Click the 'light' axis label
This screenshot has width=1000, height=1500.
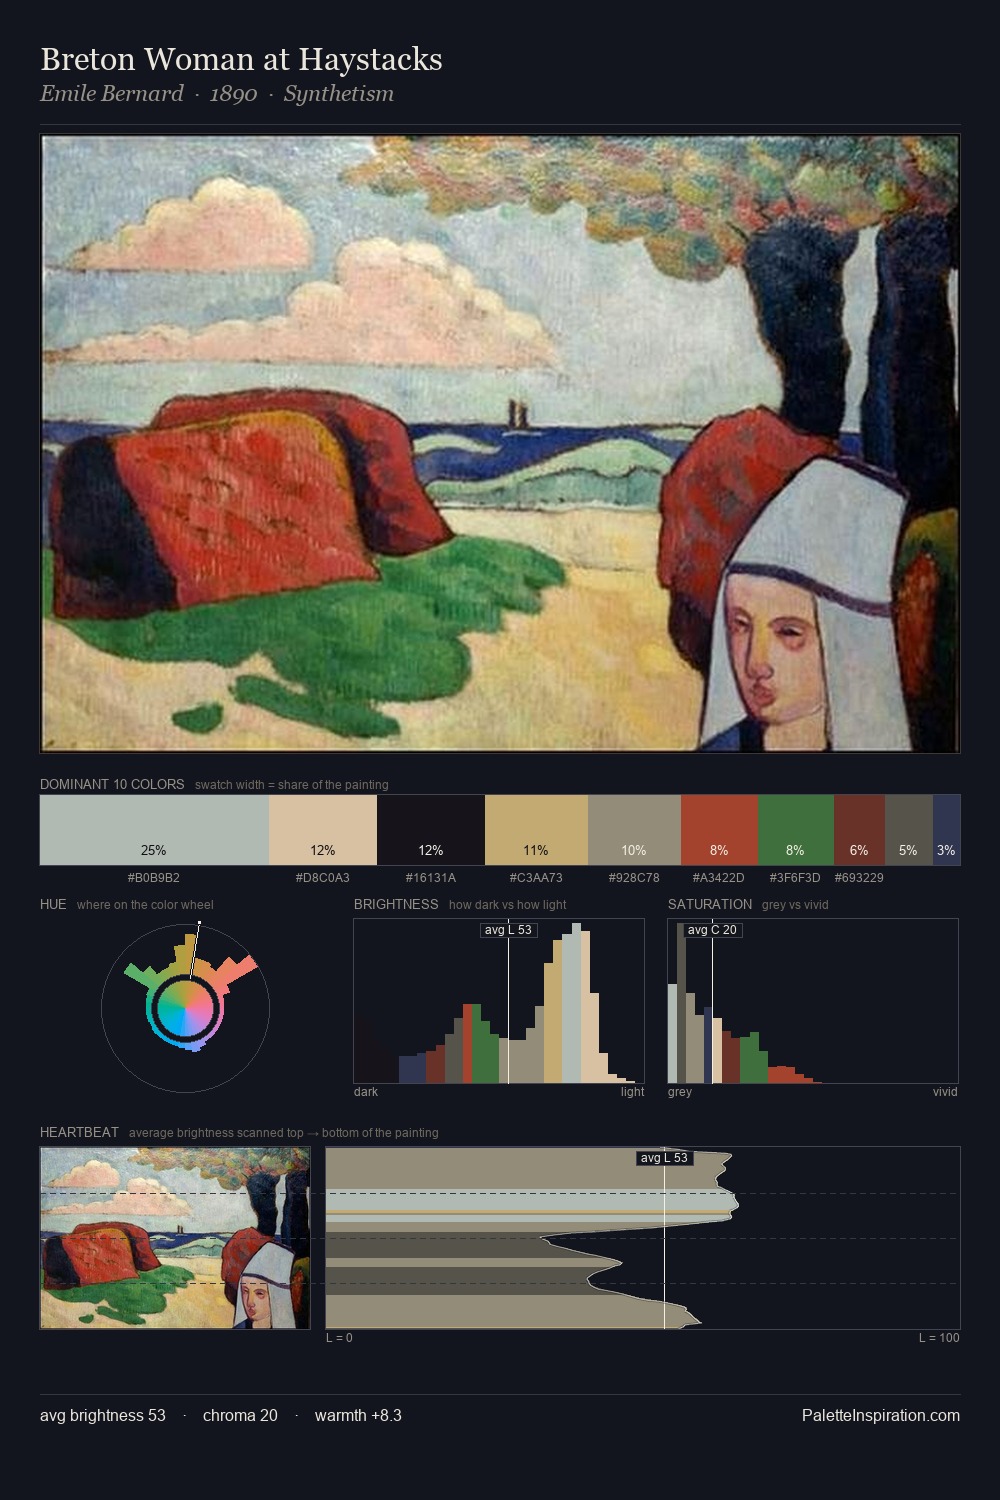click(x=633, y=1092)
